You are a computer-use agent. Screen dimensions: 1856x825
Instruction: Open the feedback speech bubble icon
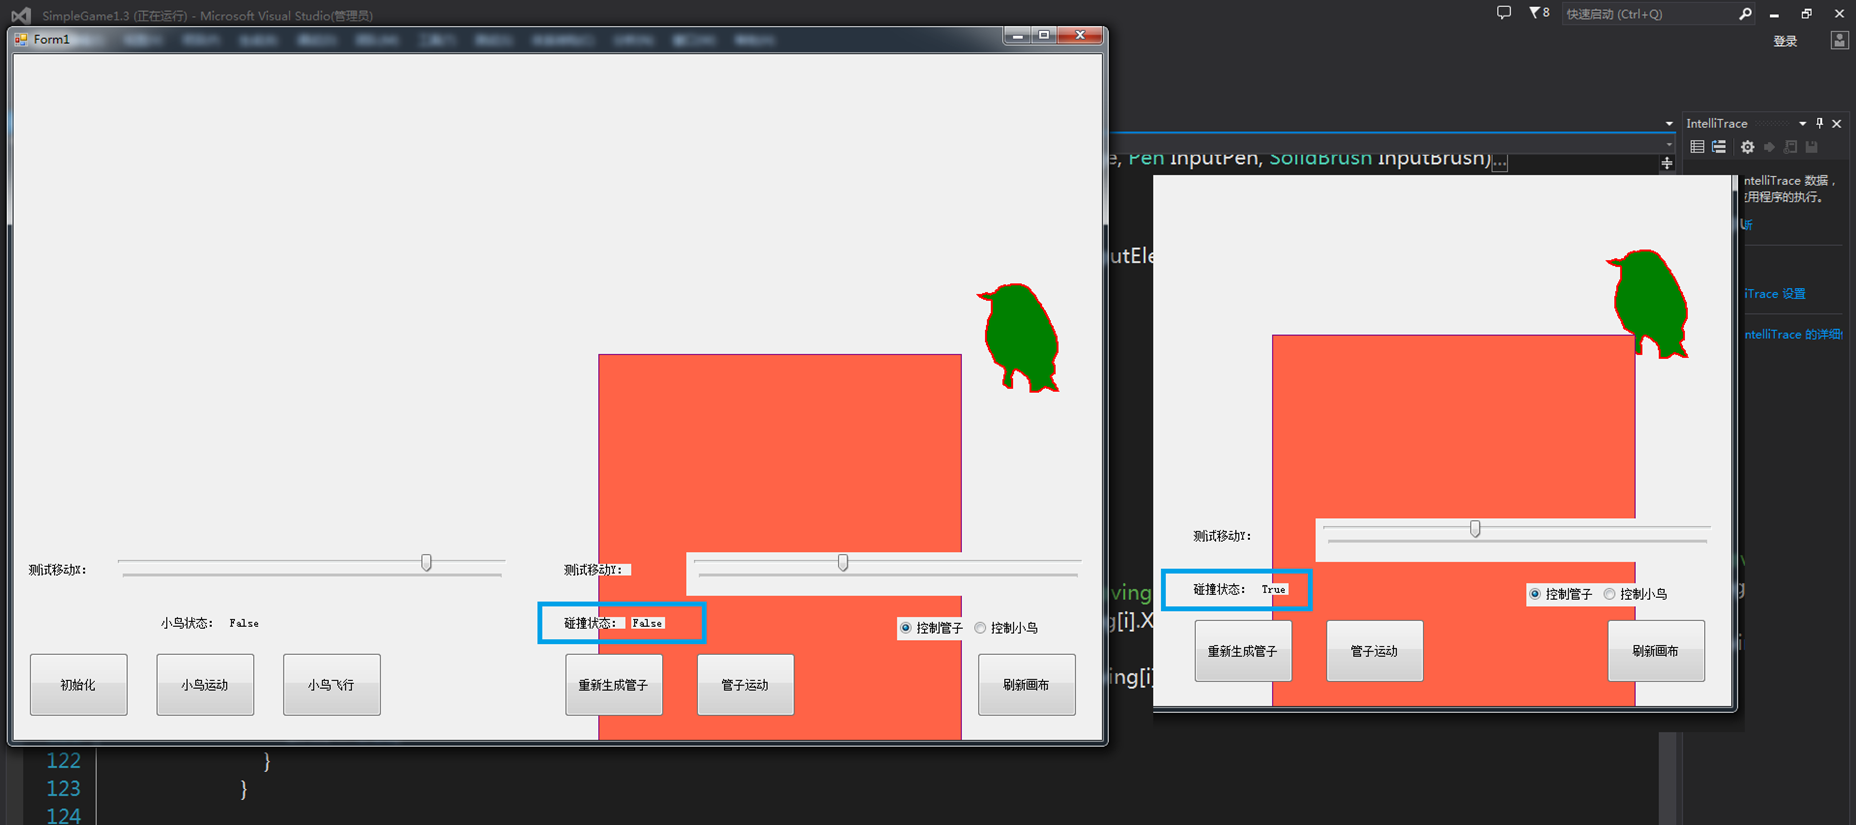pyautogui.click(x=1504, y=13)
